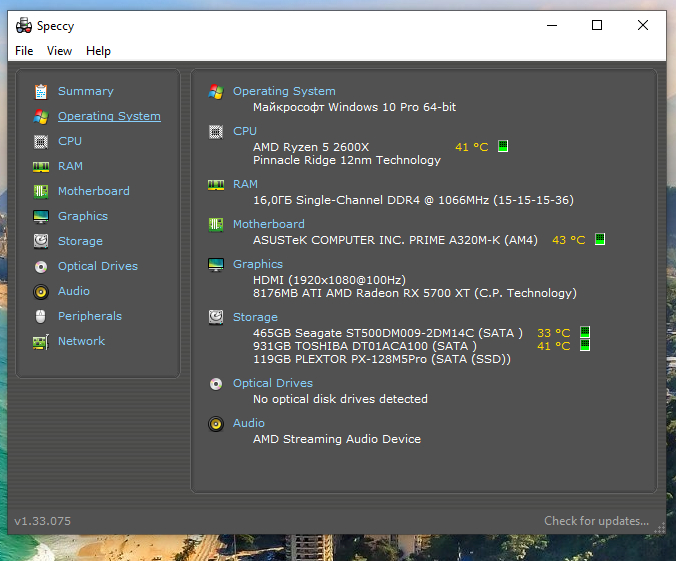Open the Help menu
Screen dimensions: 676x561
coord(98,51)
